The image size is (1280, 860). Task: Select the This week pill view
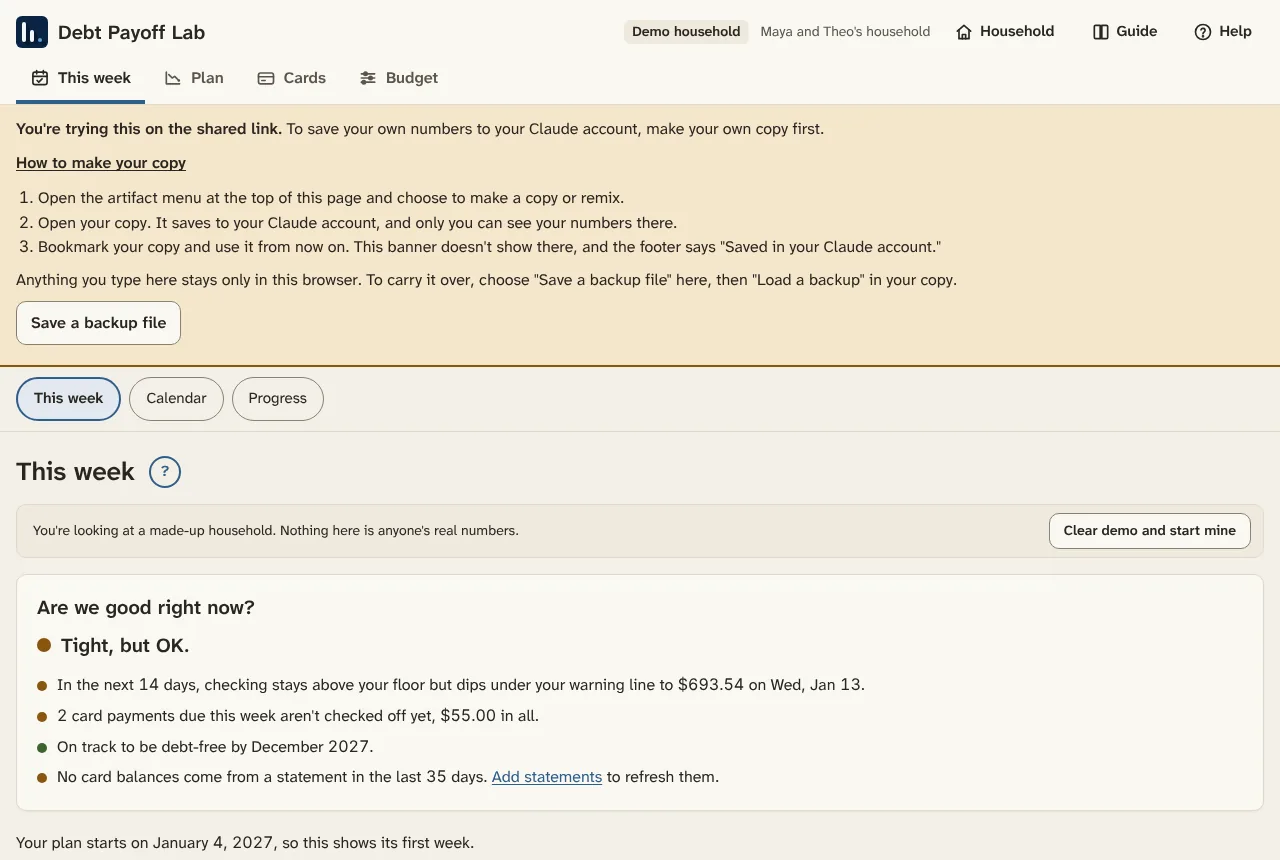[68, 398]
